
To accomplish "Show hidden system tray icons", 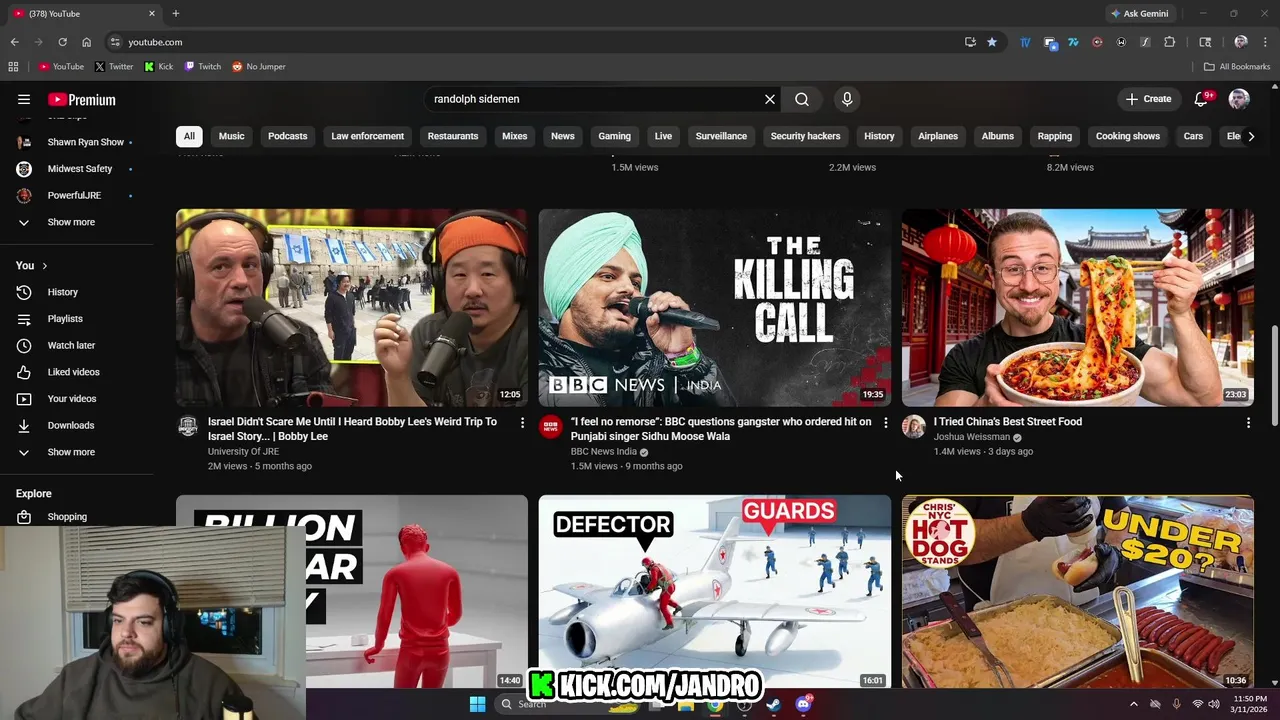I will point(1133,704).
